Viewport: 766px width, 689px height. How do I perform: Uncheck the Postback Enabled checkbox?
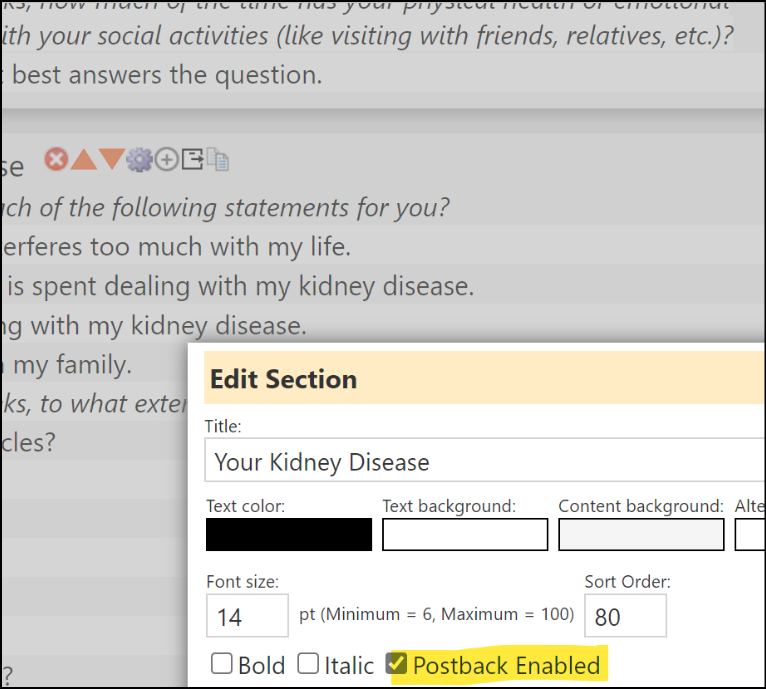(x=396, y=663)
